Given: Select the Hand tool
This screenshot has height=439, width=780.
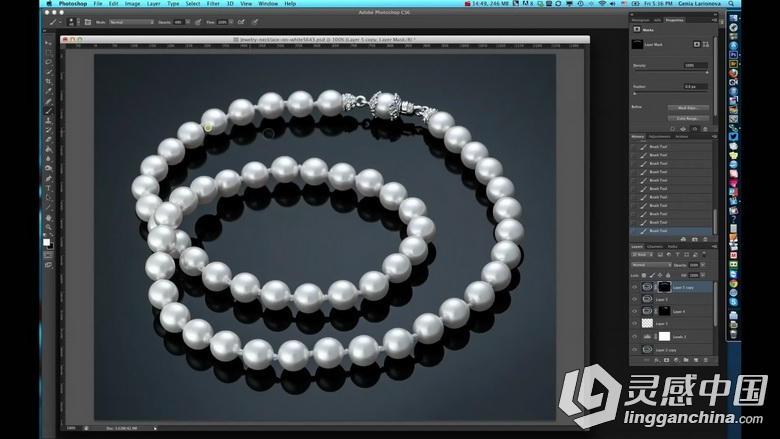Looking at the screenshot, I should tap(48, 218).
